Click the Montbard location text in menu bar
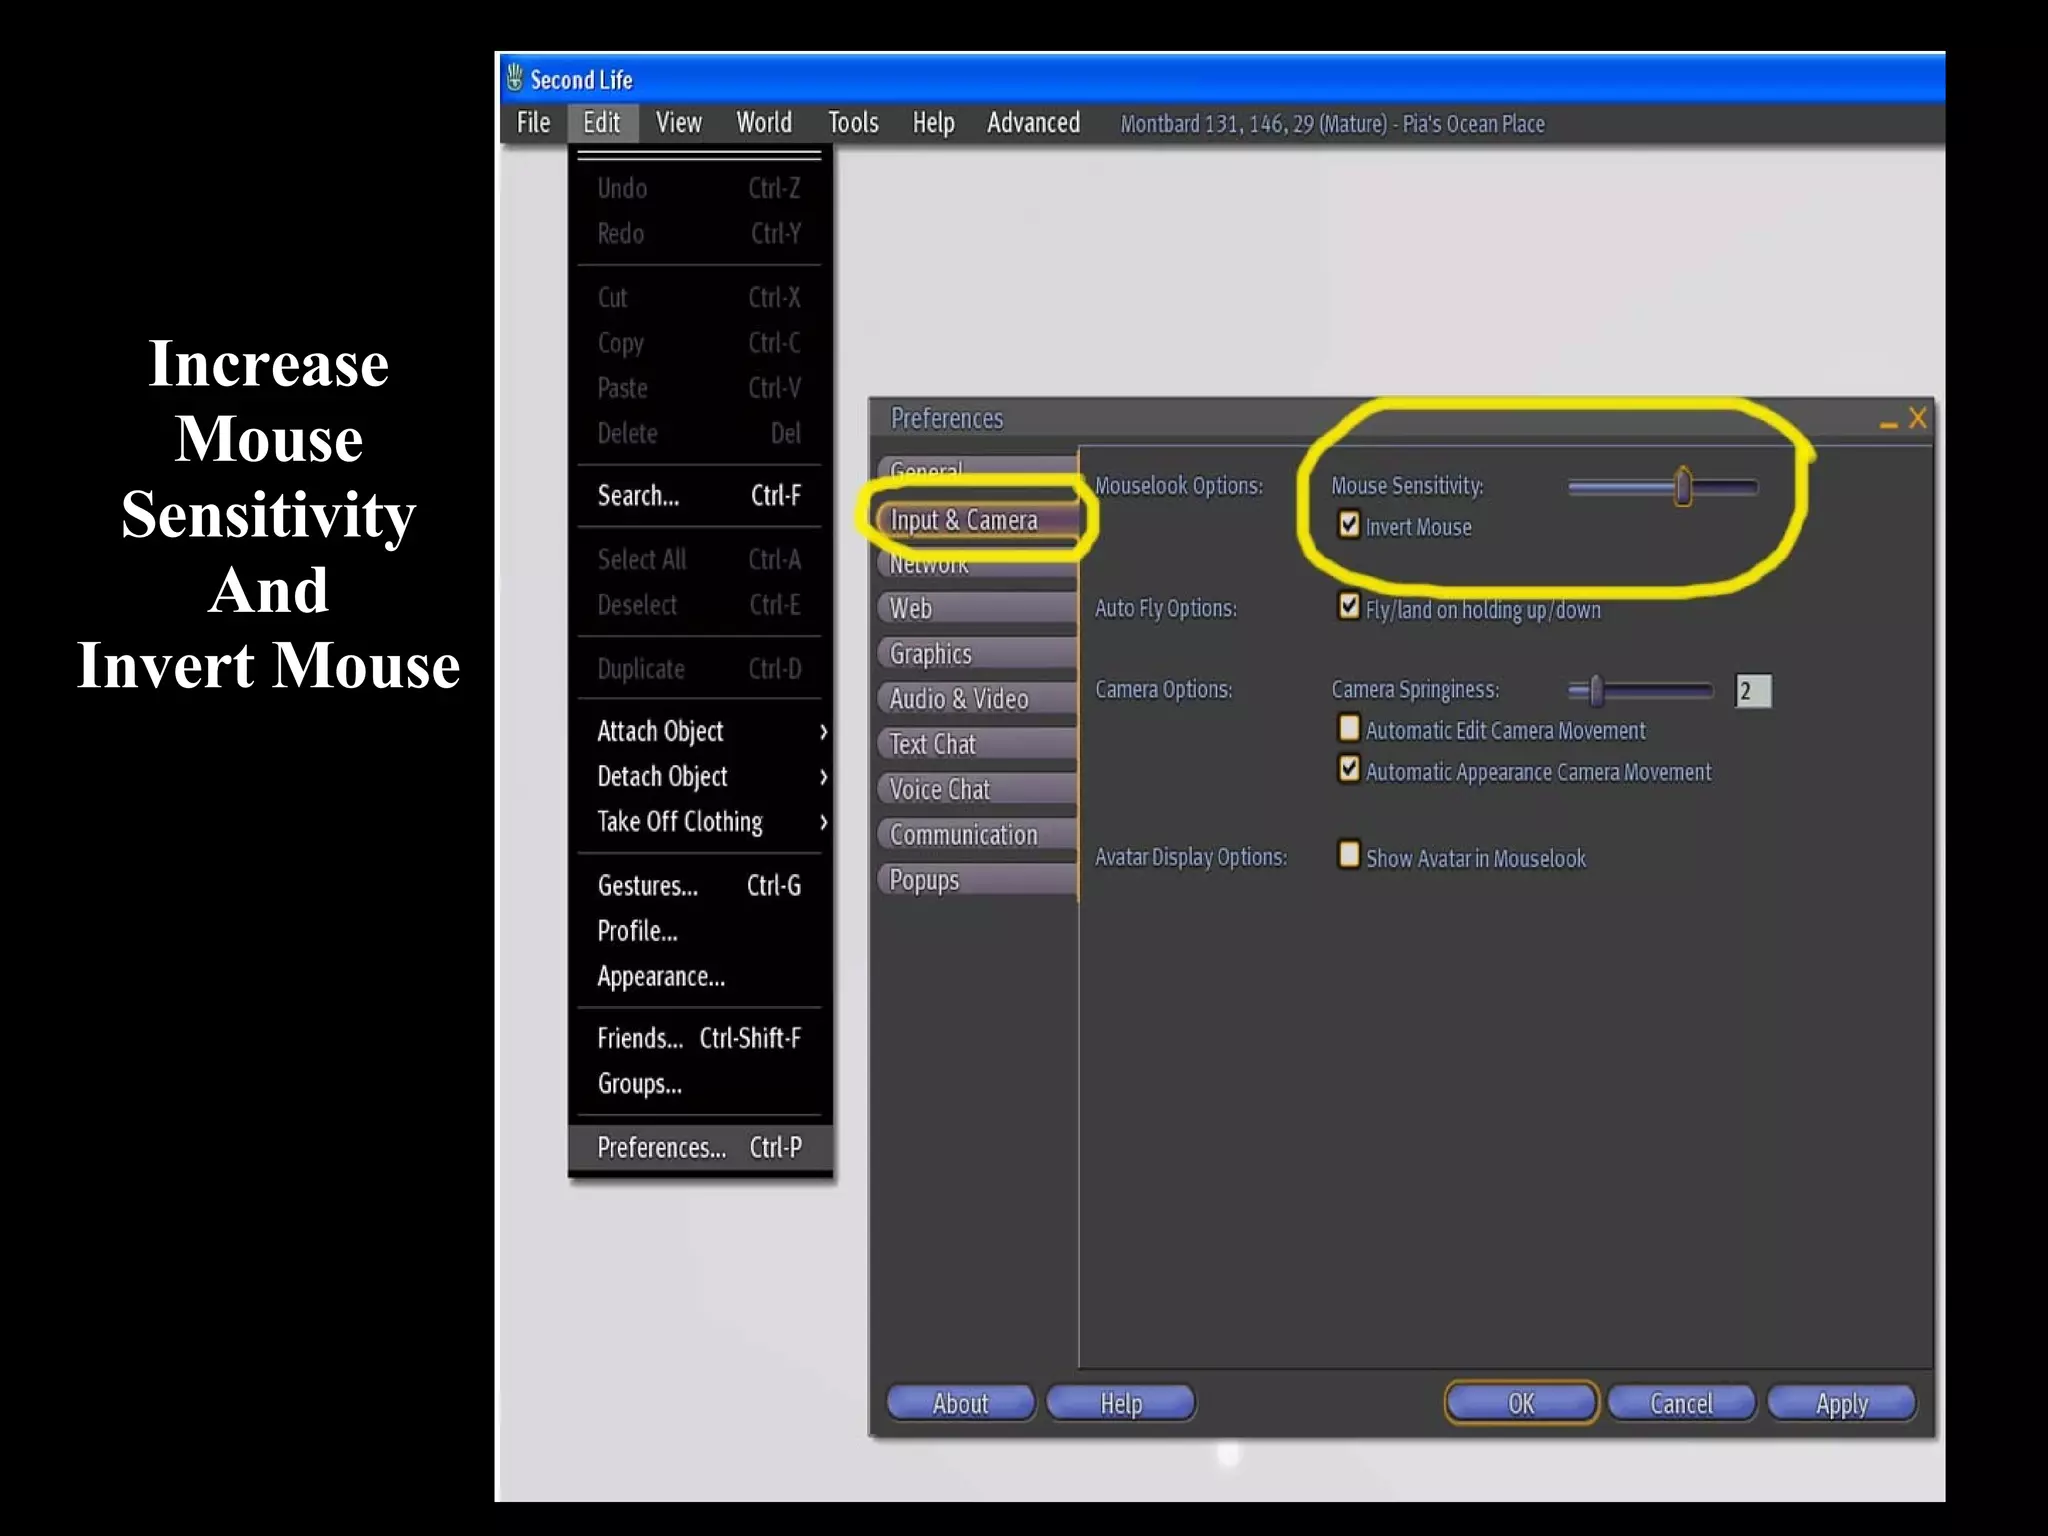The width and height of the screenshot is (2048, 1536). pyautogui.click(x=1332, y=124)
